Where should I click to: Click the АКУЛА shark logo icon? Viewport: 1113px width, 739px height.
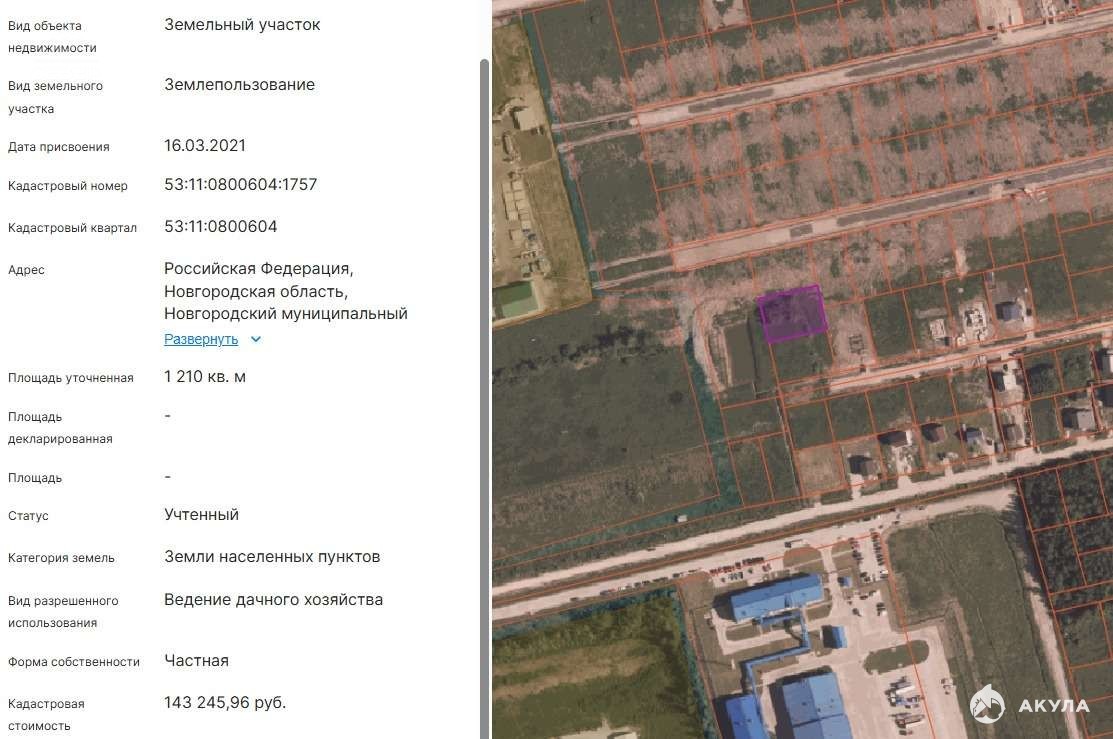(987, 703)
